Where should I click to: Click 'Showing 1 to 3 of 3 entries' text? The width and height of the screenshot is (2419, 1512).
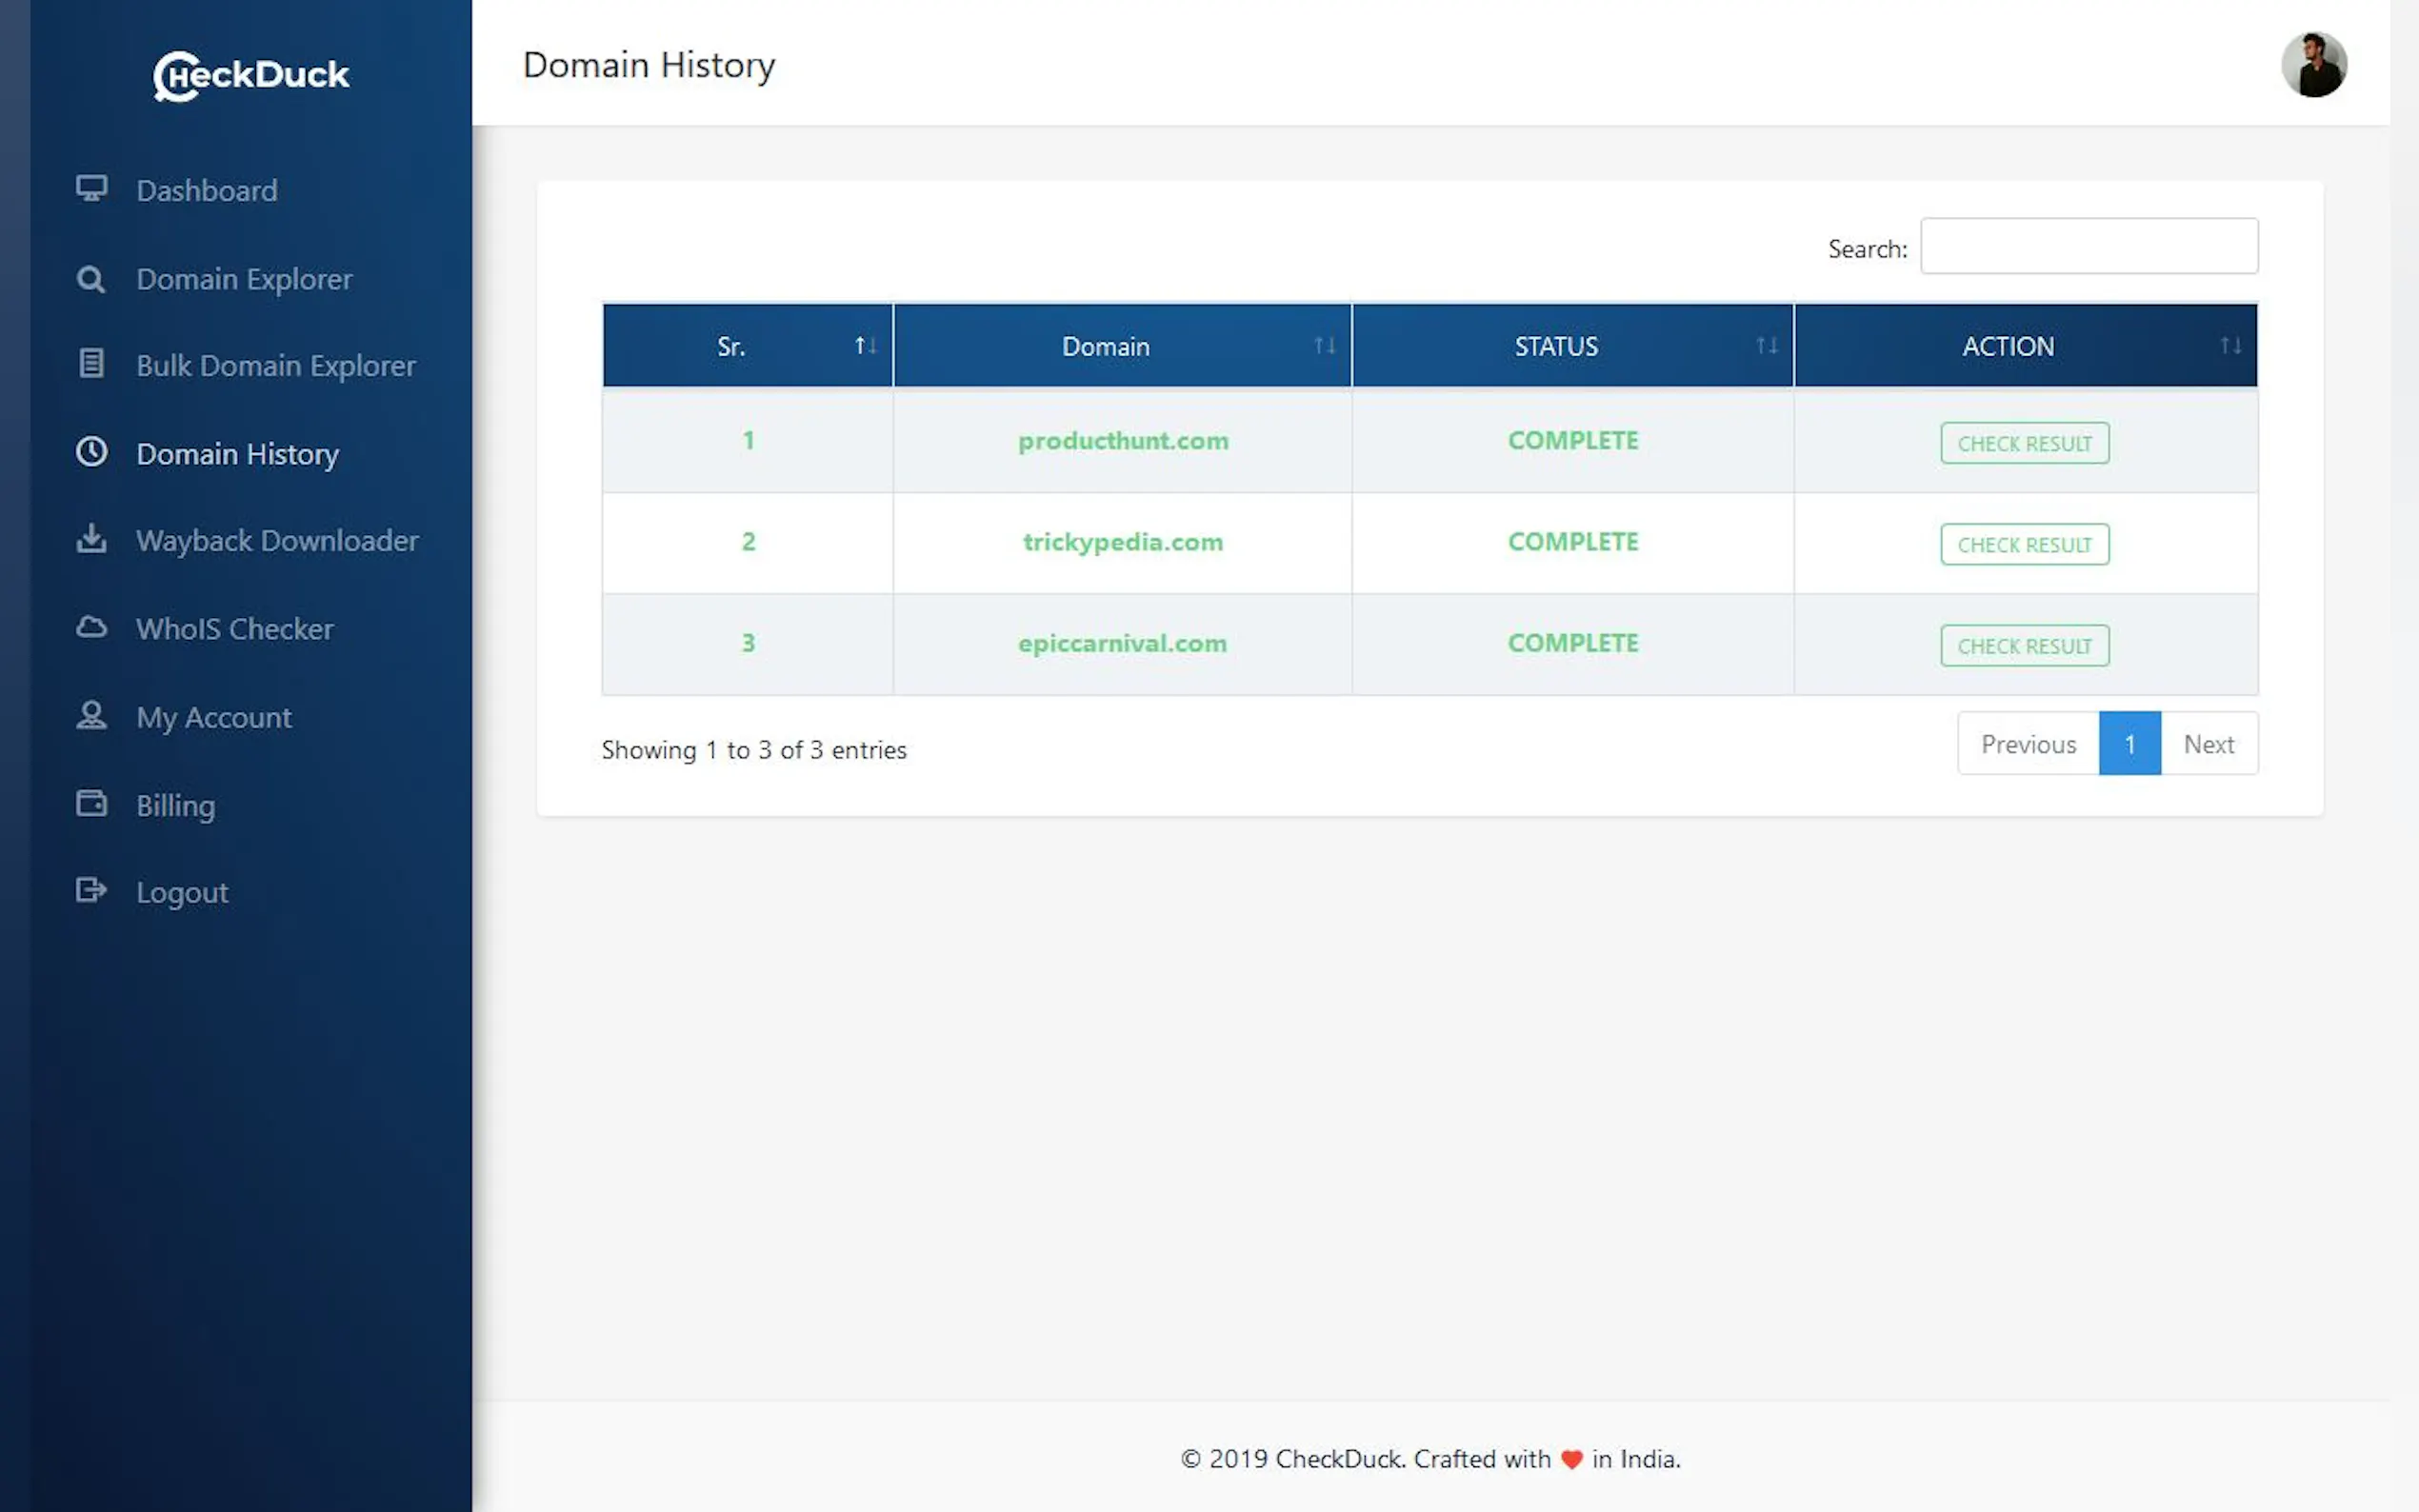pyautogui.click(x=754, y=750)
